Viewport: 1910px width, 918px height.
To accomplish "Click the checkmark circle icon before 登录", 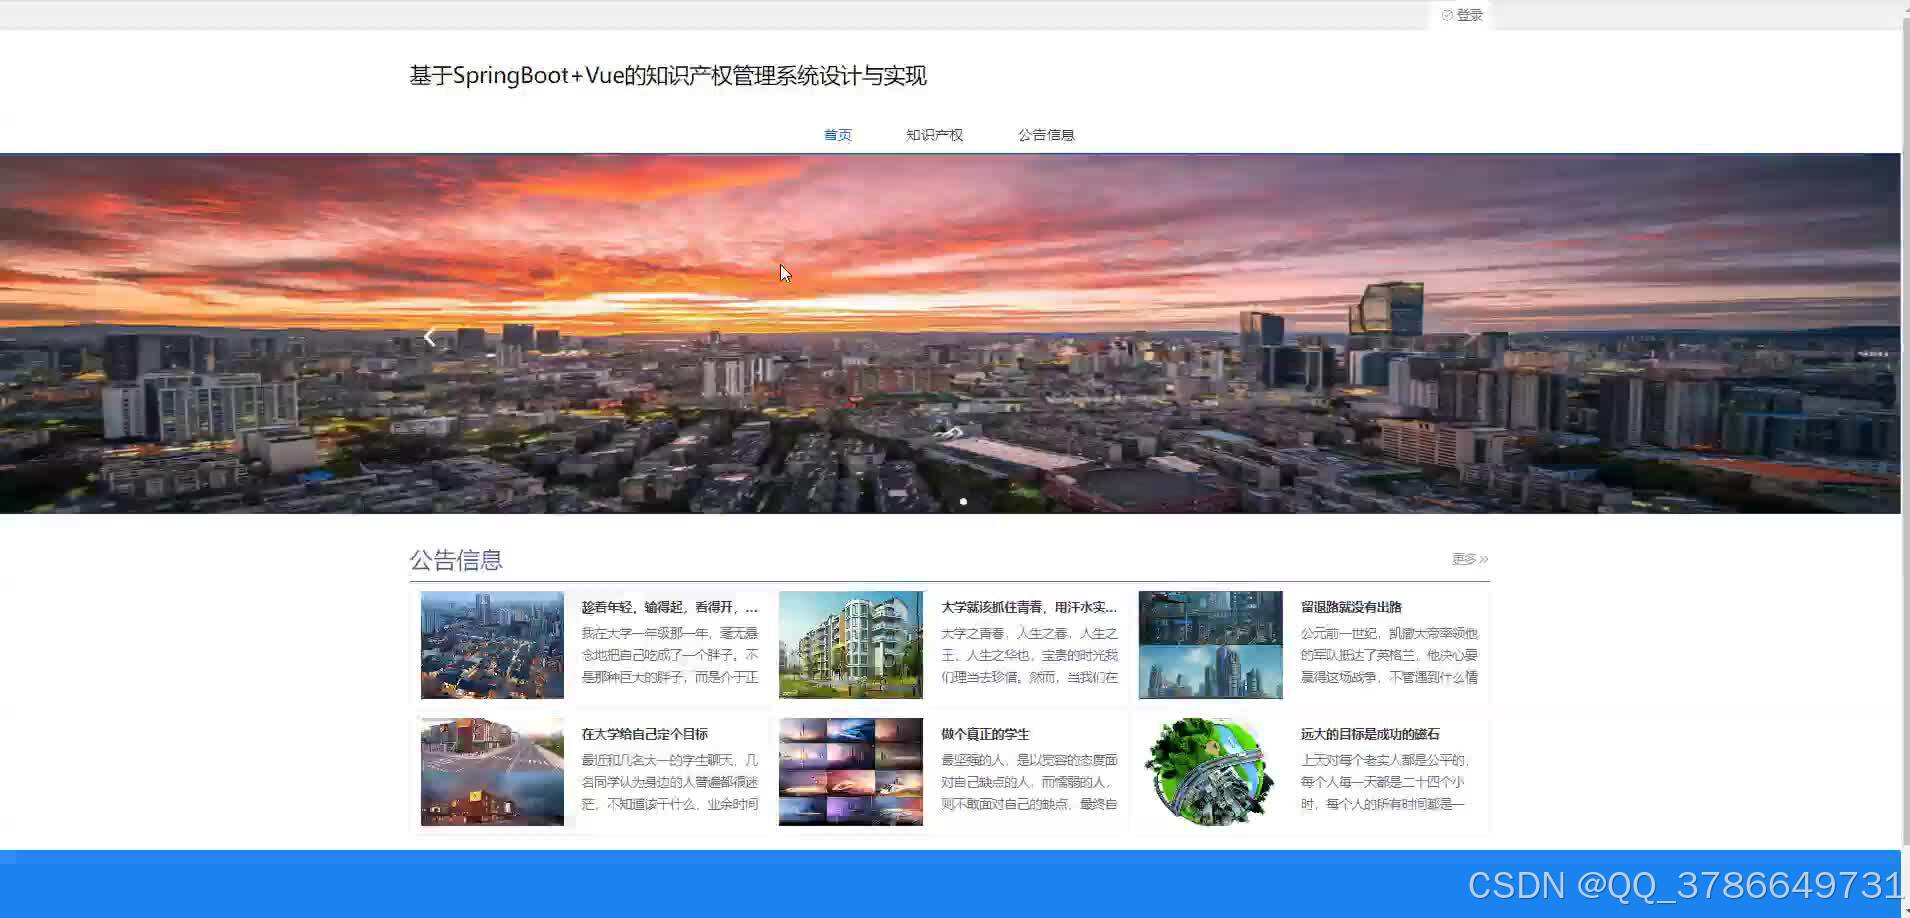I will 1448,14.
